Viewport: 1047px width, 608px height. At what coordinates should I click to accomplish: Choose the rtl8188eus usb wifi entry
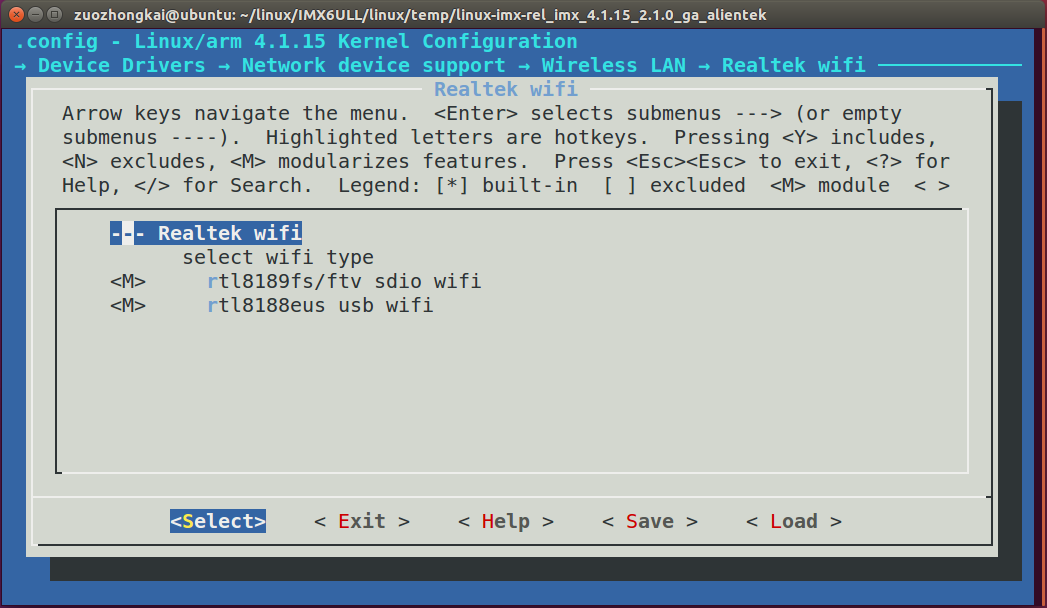click(x=319, y=305)
